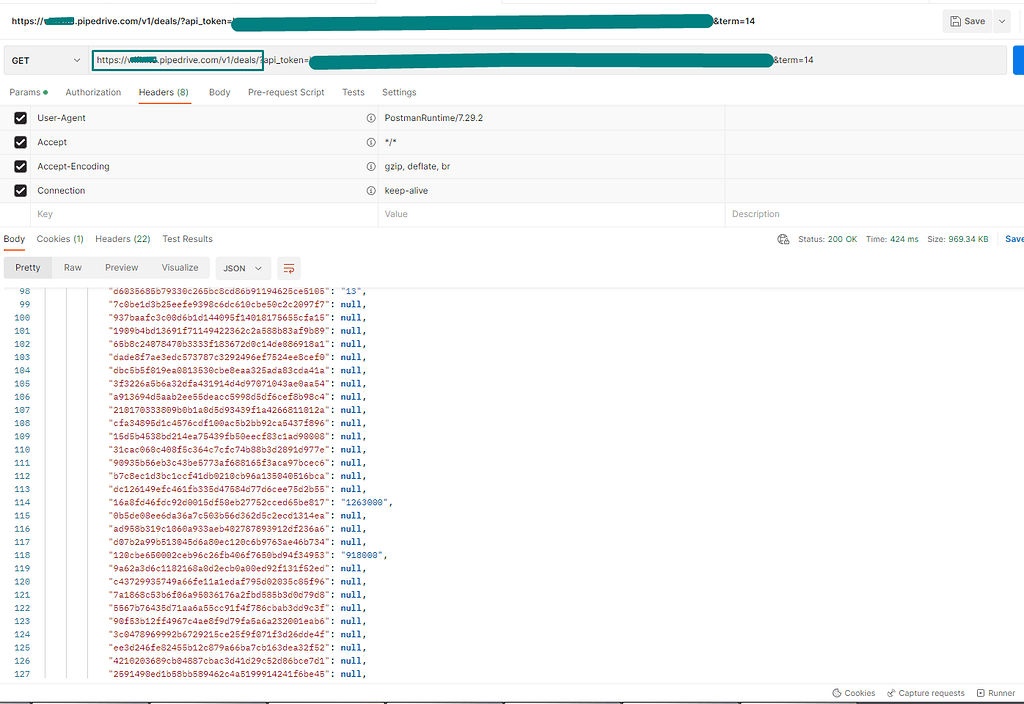
Task: Click the Save button
Action: tap(969, 20)
